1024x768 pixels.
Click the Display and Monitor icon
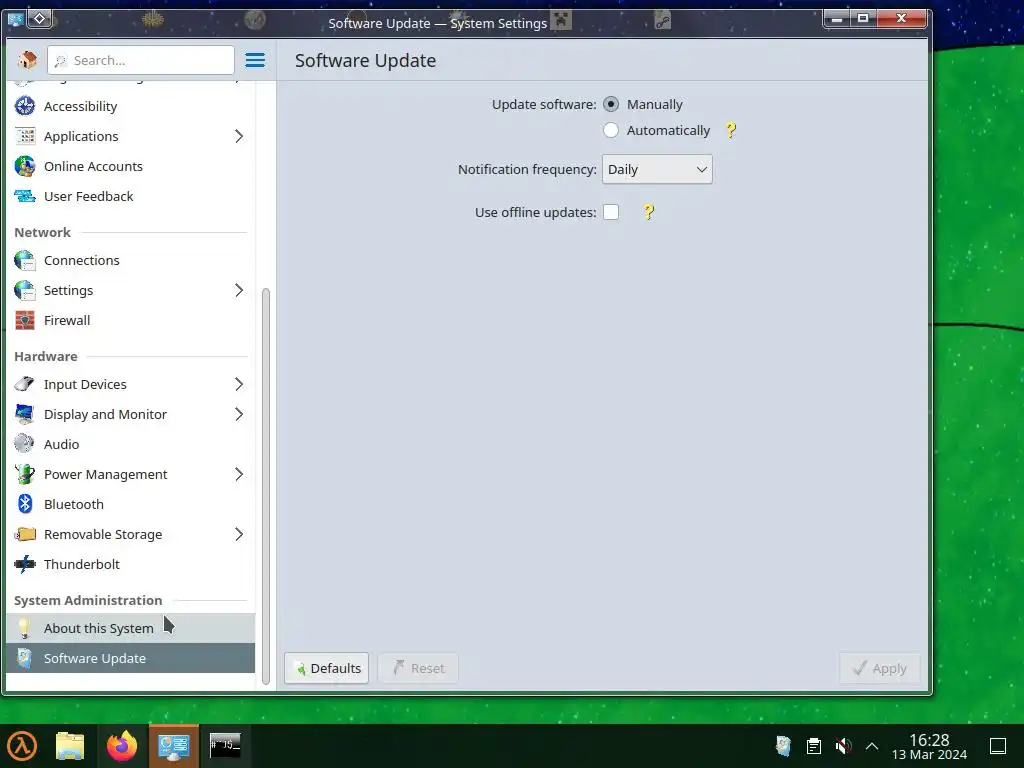[x=25, y=414]
